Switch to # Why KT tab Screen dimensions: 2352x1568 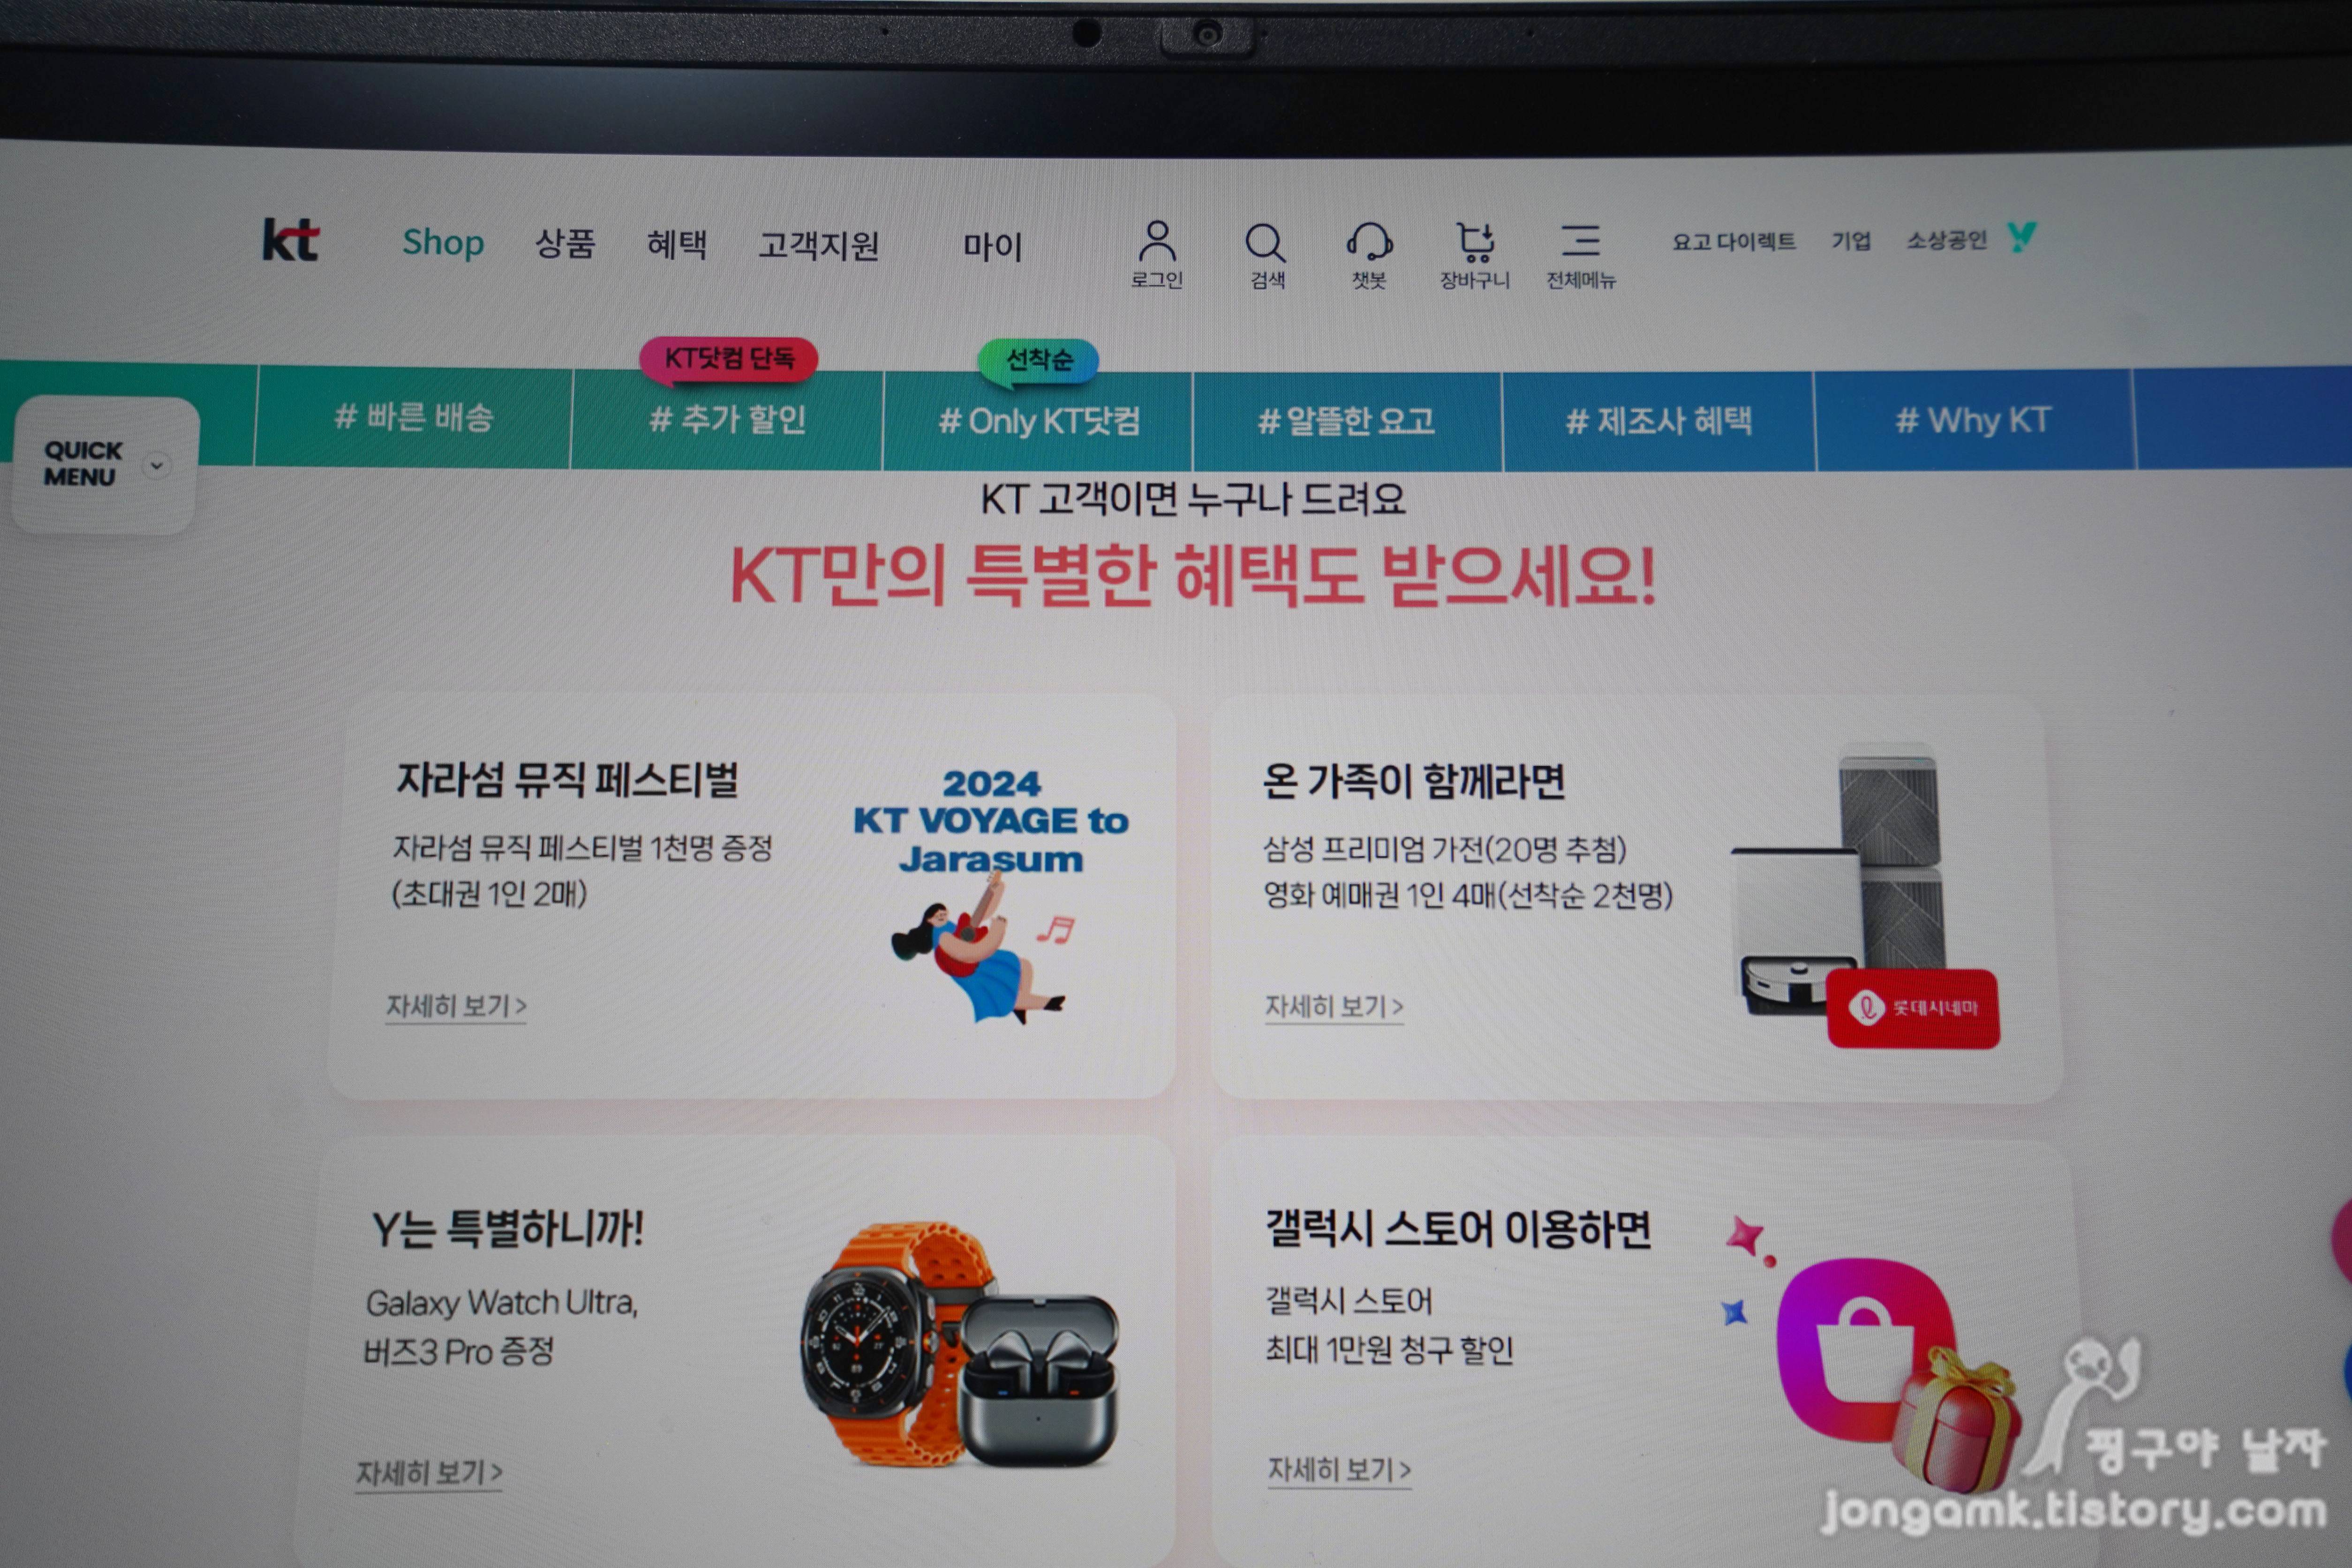(x=1973, y=420)
